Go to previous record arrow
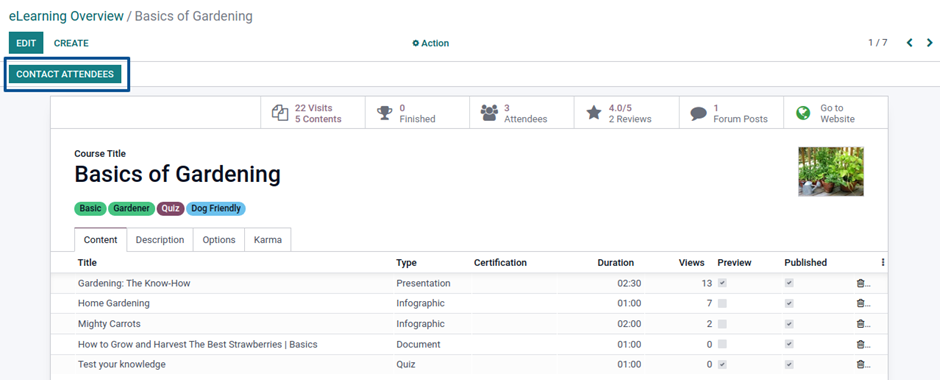The height and width of the screenshot is (380, 940). coord(909,43)
